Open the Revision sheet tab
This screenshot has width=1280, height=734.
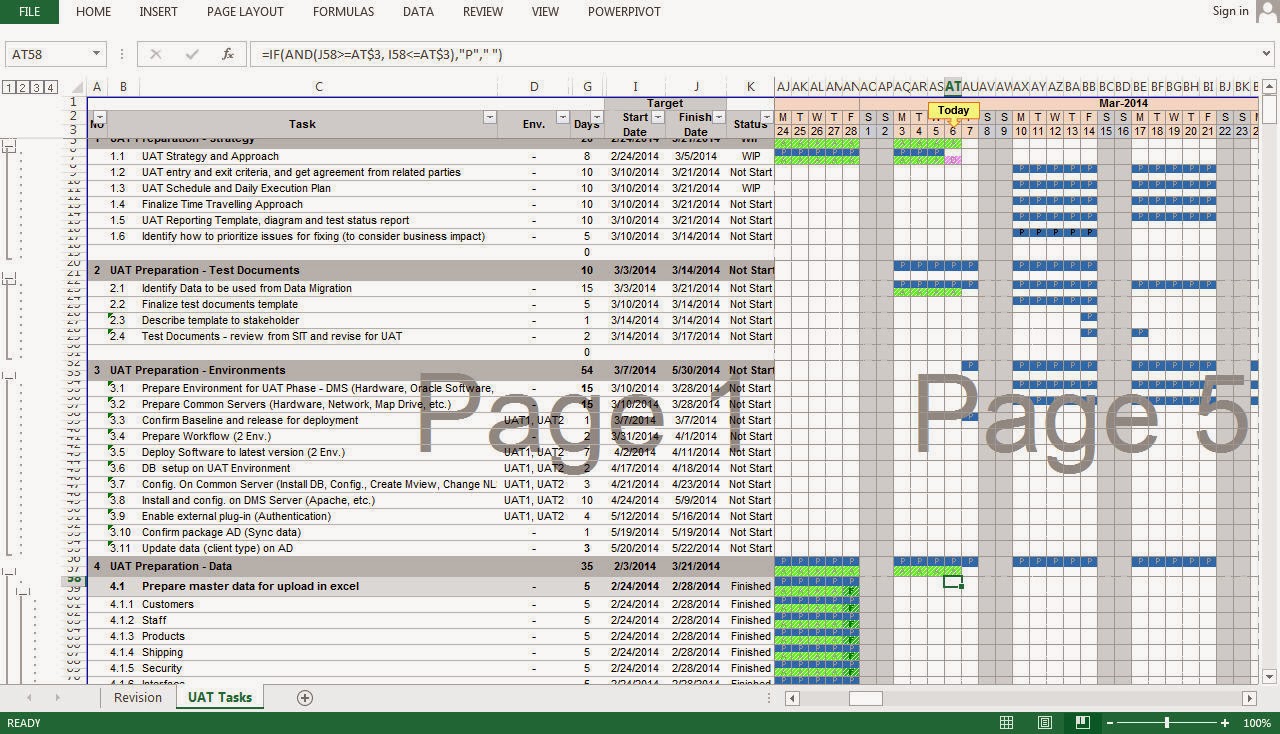[x=138, y=697]
